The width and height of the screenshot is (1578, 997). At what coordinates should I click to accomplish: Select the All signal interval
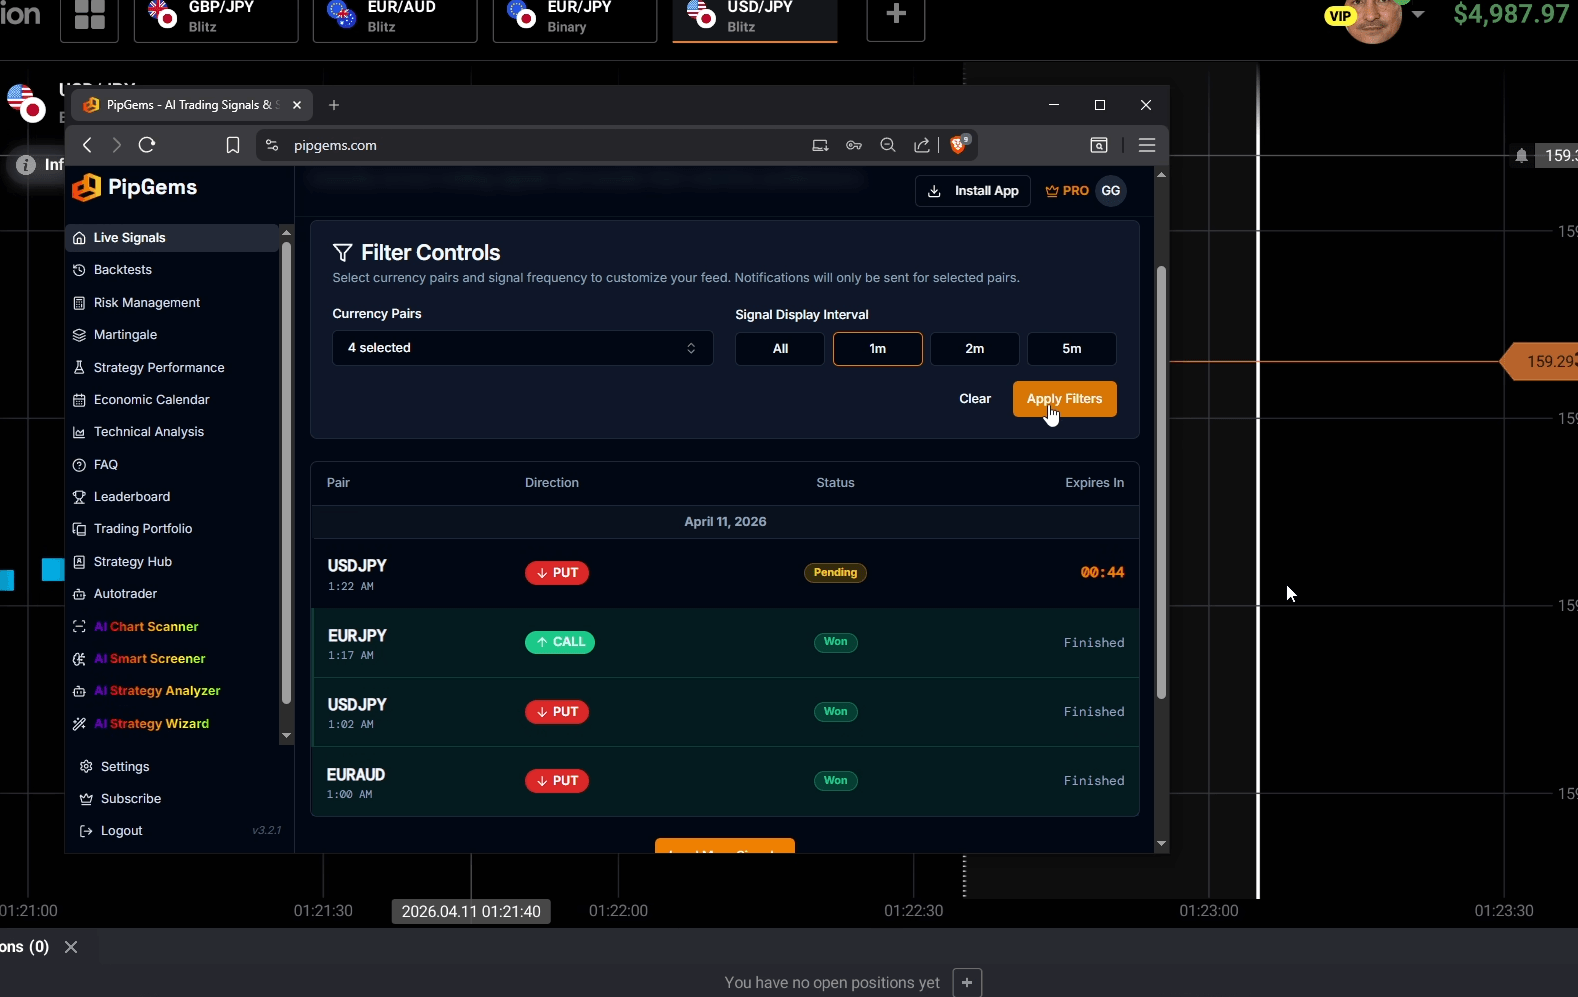tap(780, 349)
